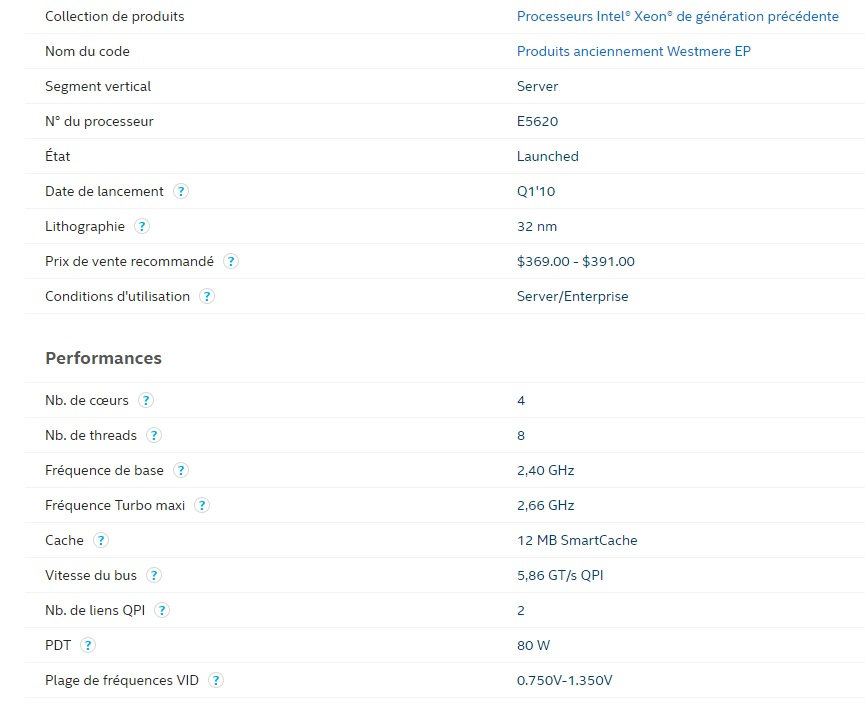This screenshot has height=712, width=865.
Task: Show help for Conditions d'utilisation
Action: pos(207,296)
